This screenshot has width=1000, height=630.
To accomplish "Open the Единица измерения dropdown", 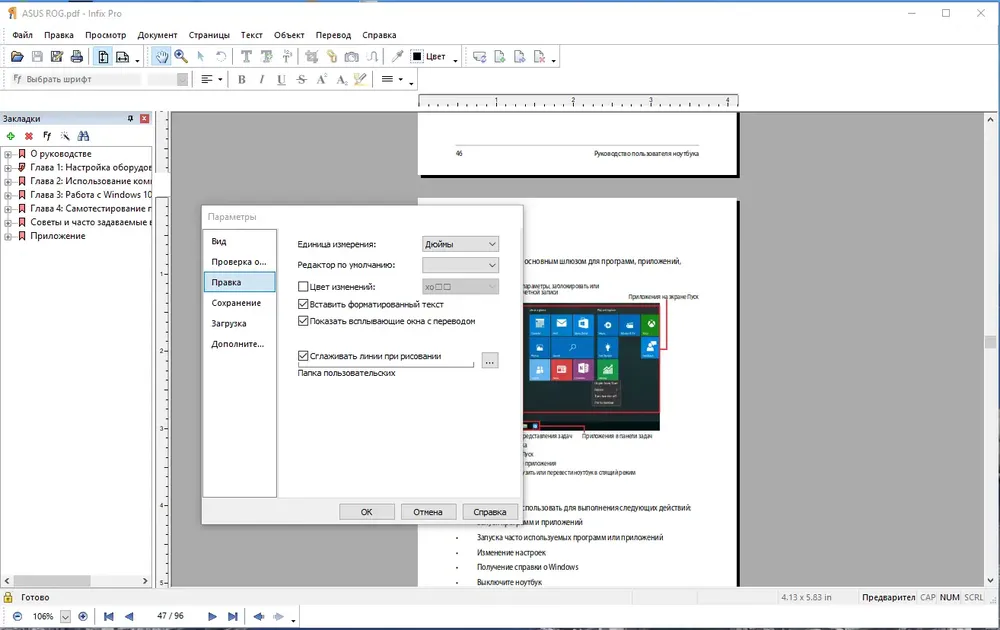I will pyautogui.click(x=460, y=244).
